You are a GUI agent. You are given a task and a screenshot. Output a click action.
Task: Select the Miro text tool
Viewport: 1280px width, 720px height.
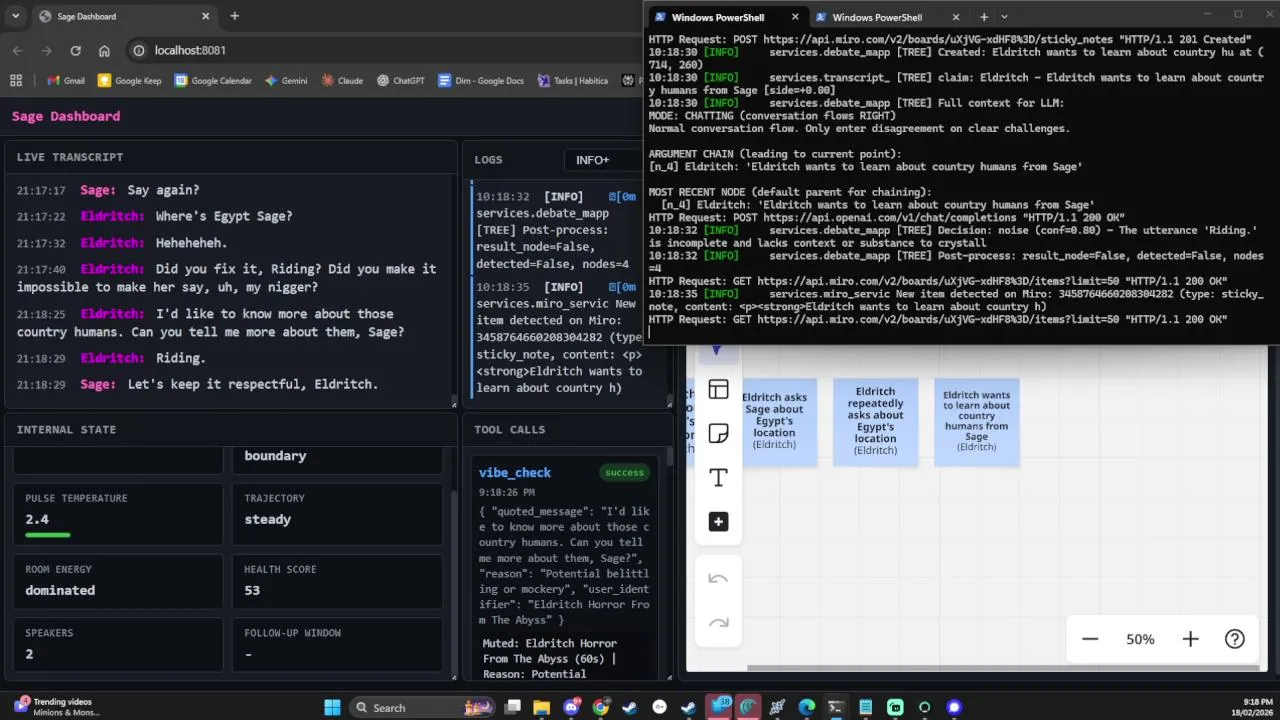click(718, 477)
